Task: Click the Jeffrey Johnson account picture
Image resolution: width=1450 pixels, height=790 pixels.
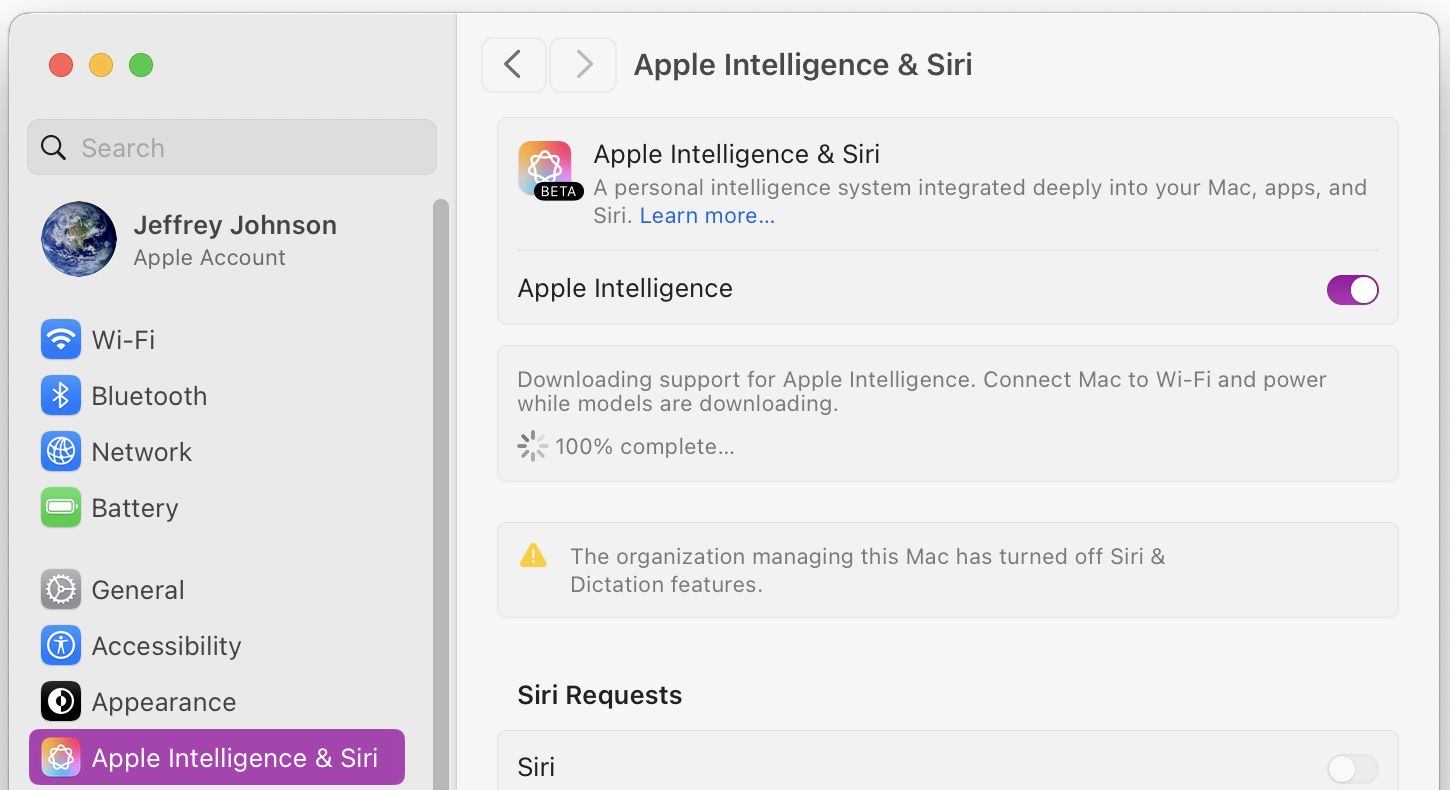Action: [x=78, y=239]
